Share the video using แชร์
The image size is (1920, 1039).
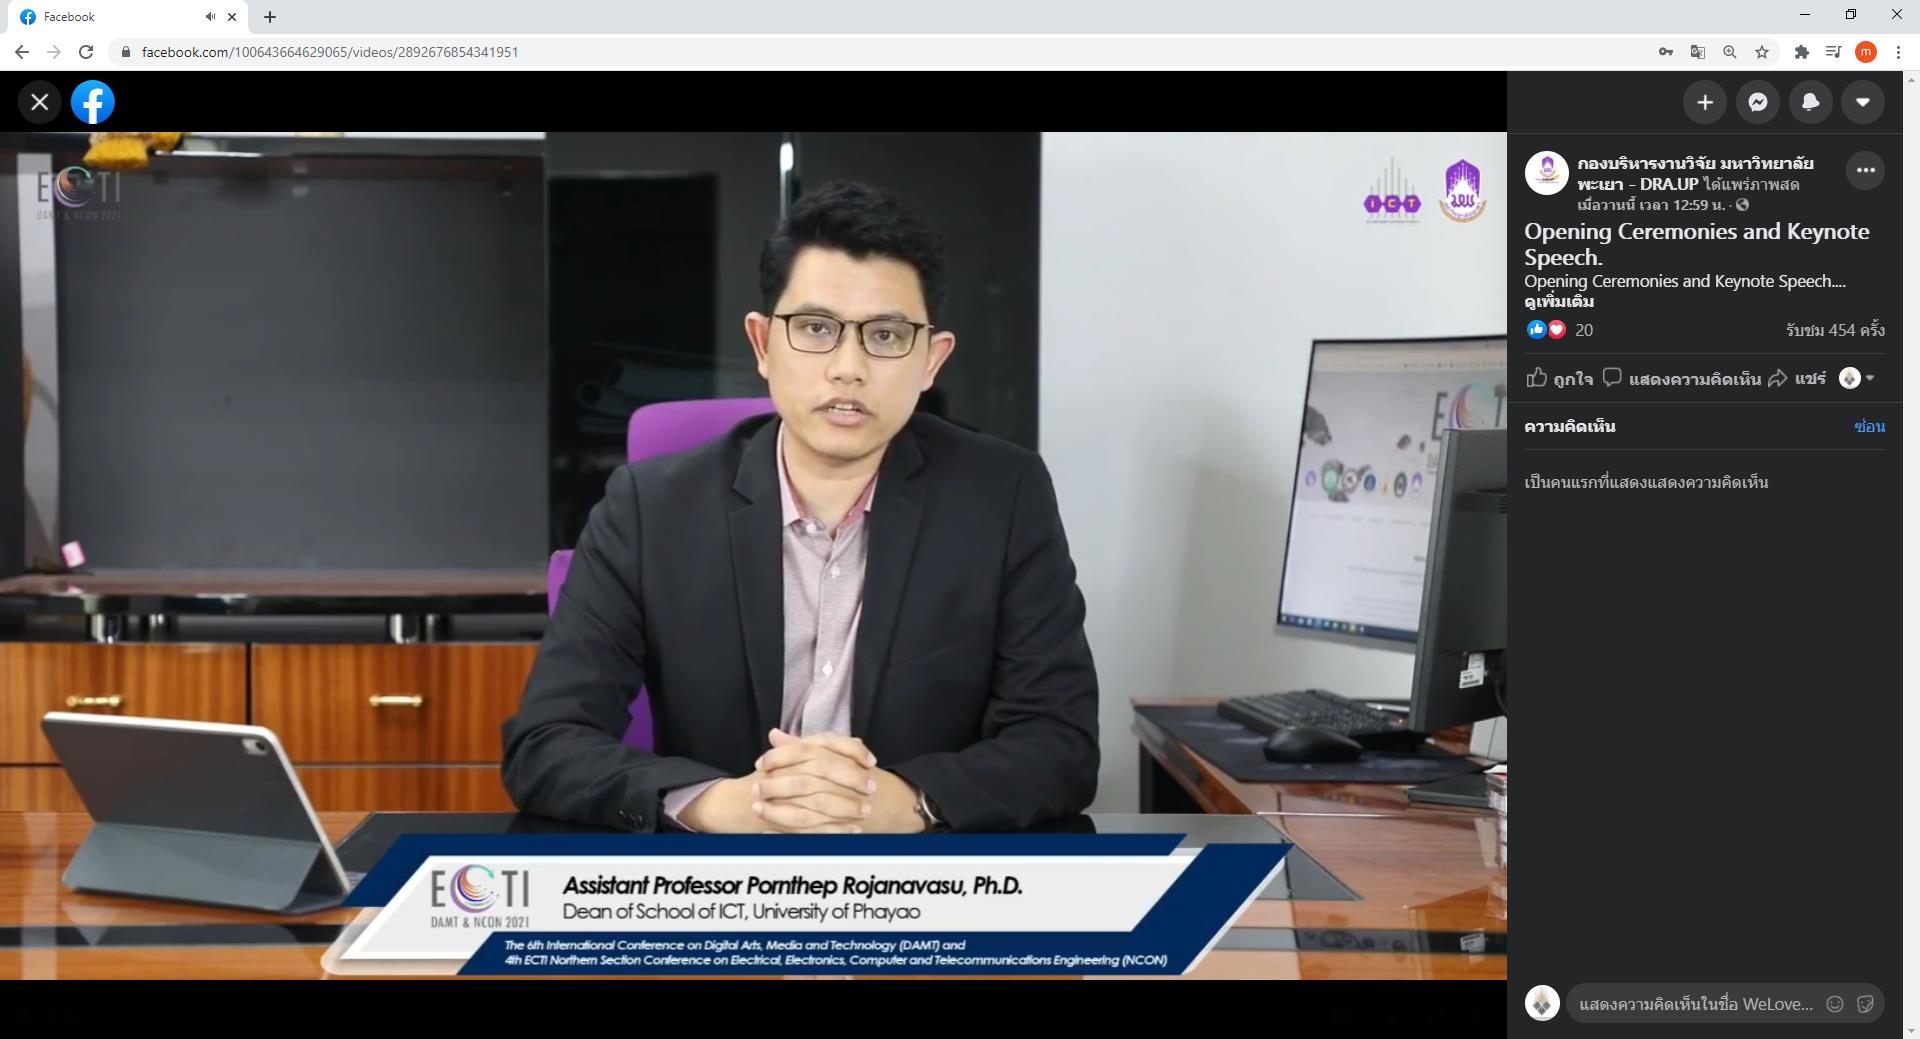[x=1797, y=378]
